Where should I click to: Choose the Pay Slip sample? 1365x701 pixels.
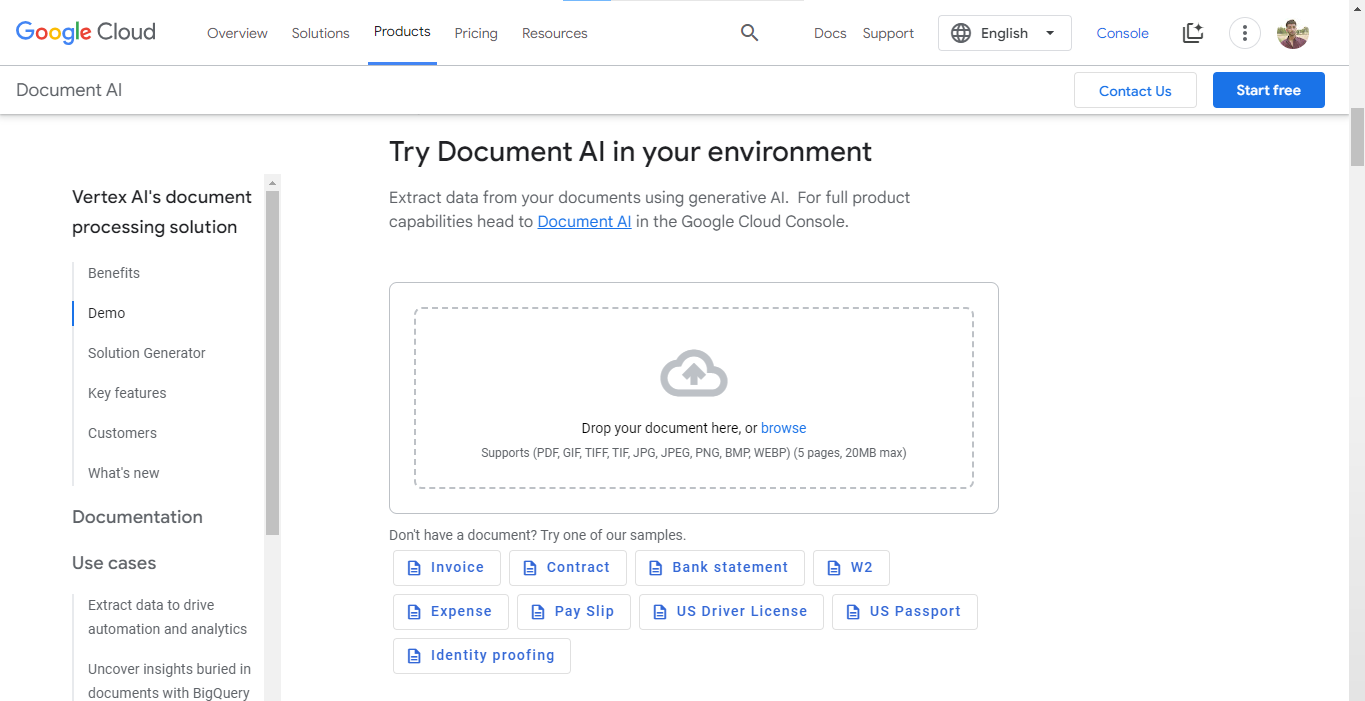[573, 611]
